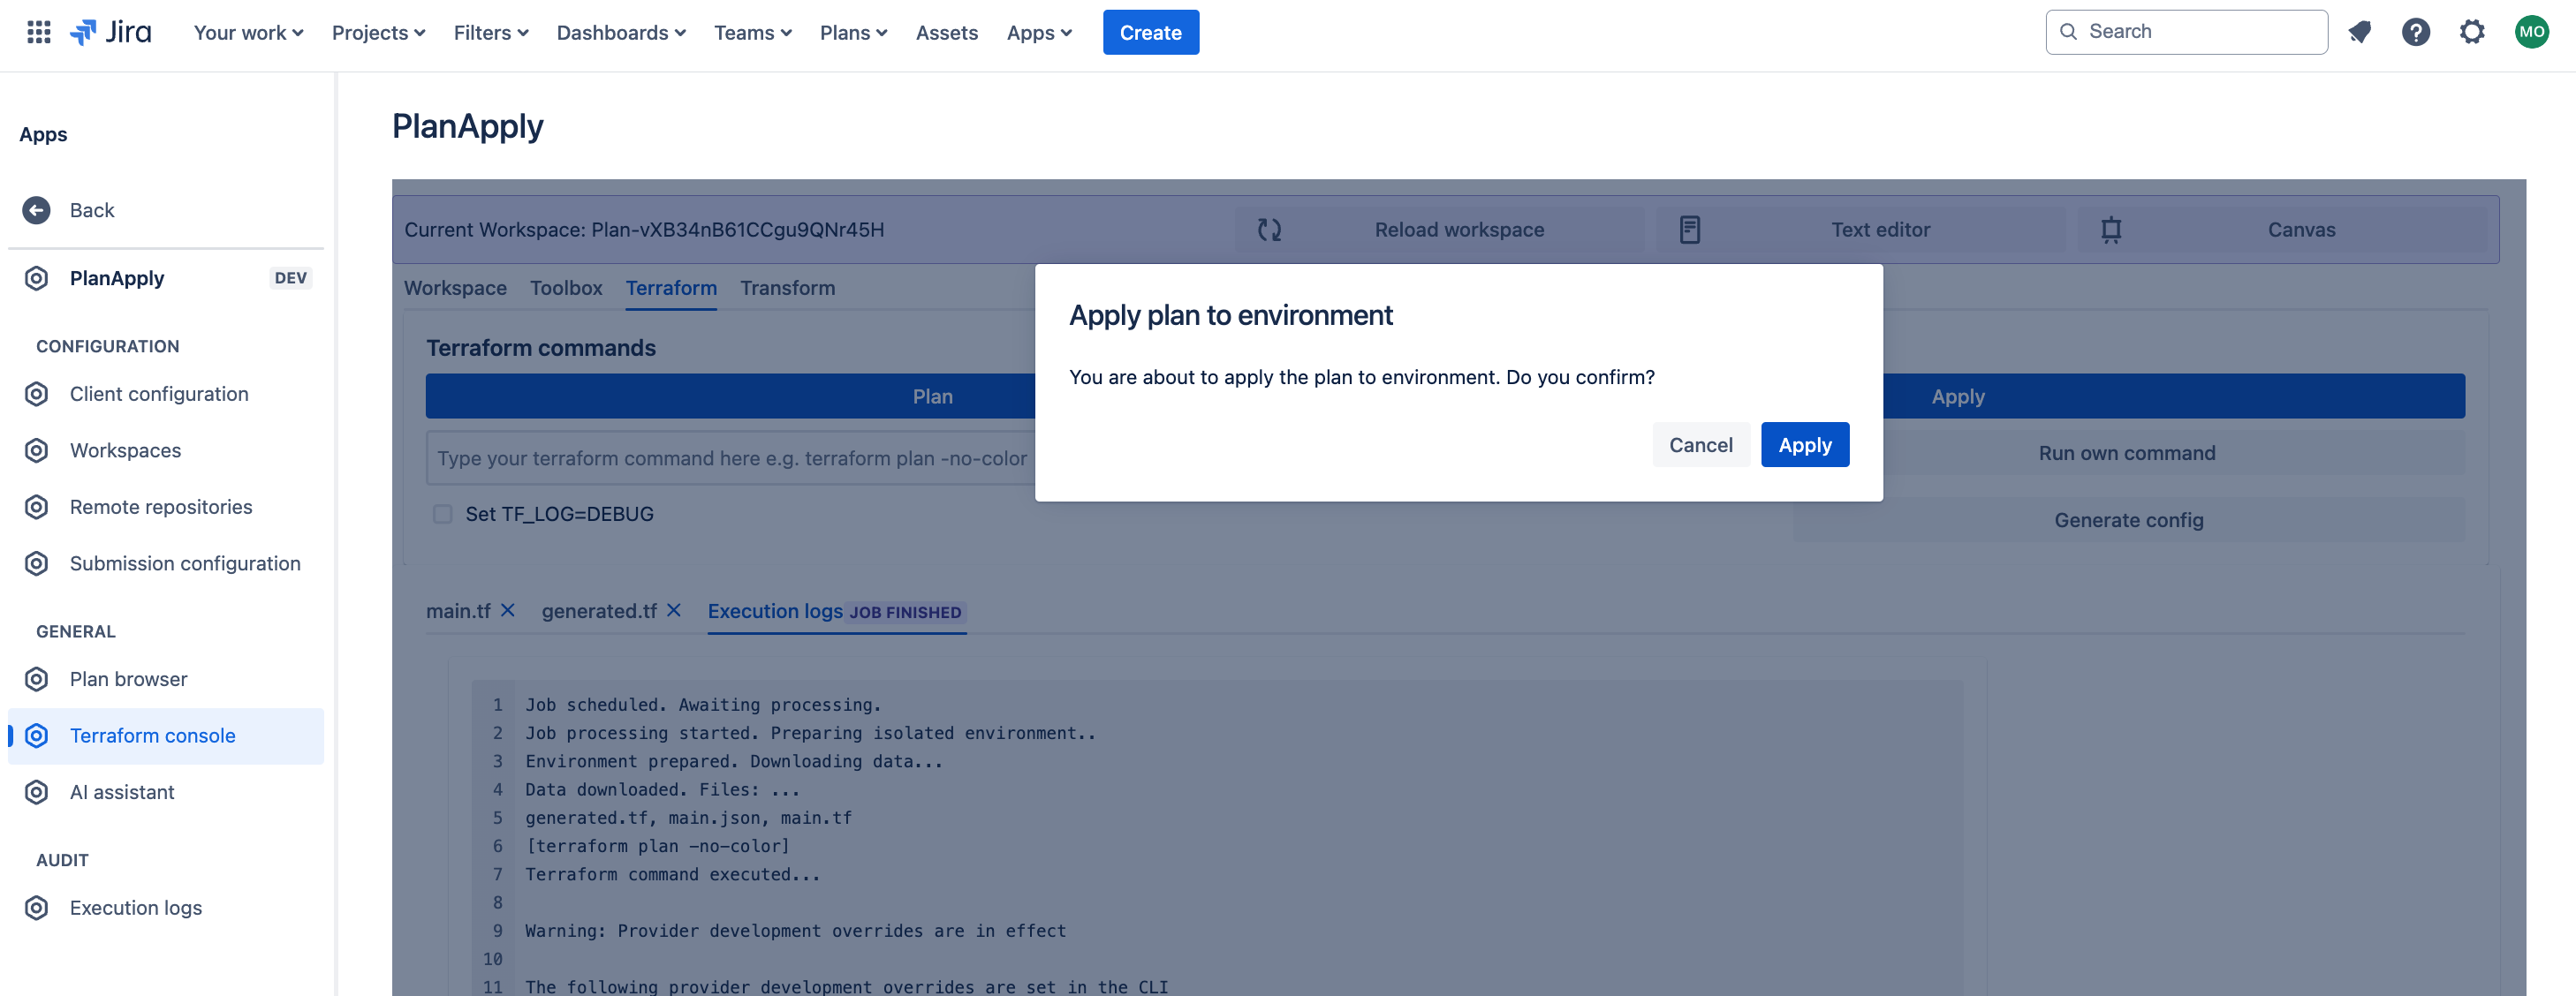Click the MO user avatar
Image resolution: width=2576 pixels, height=996 pixels.
click(x=2531, y=32)
